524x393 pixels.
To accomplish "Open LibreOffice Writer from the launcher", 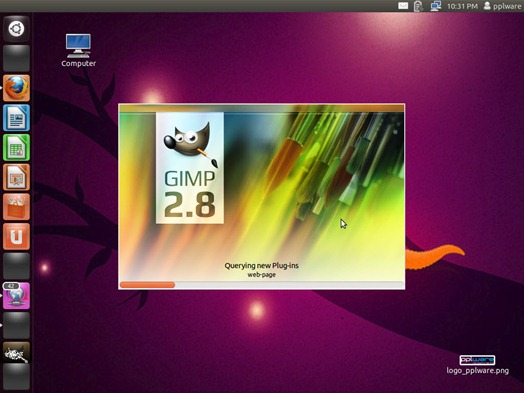I will pos(16,118).
